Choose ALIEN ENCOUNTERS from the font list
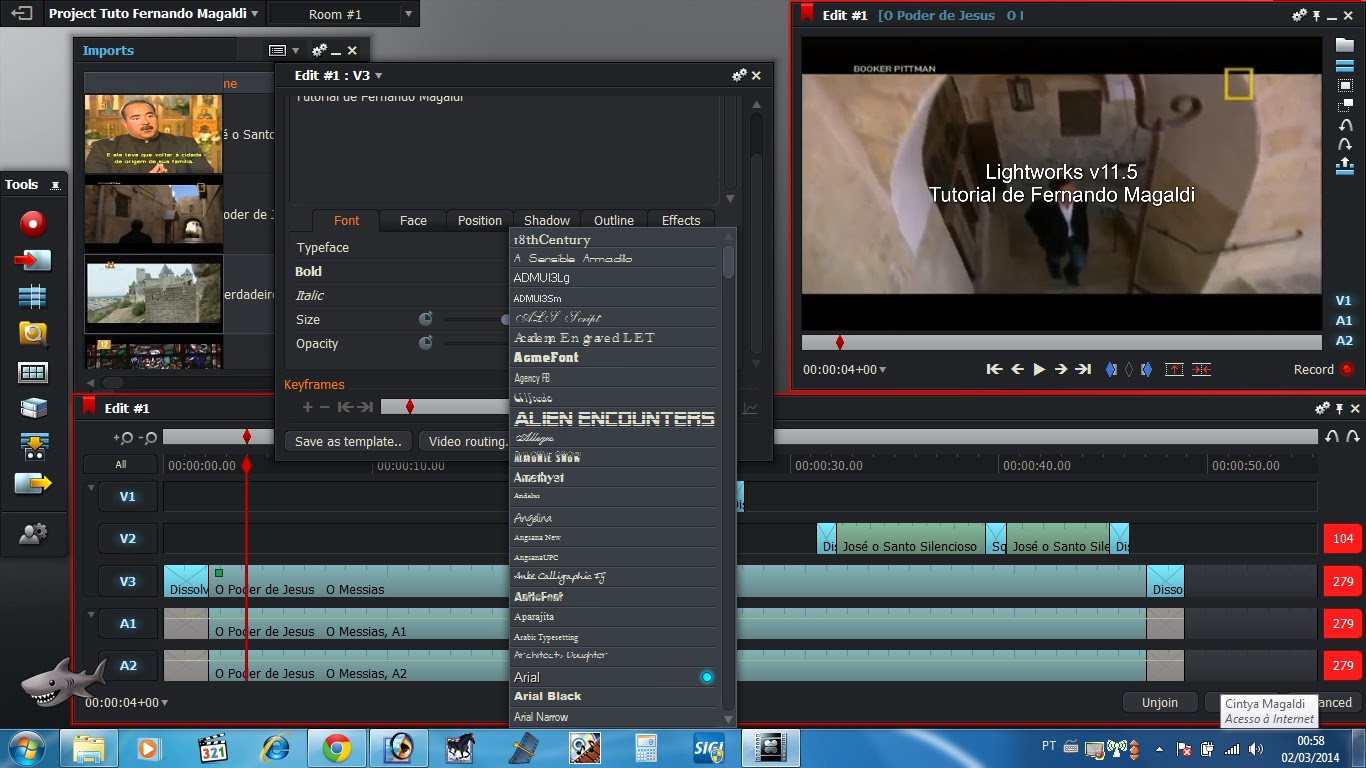 [x=614, y=418]
